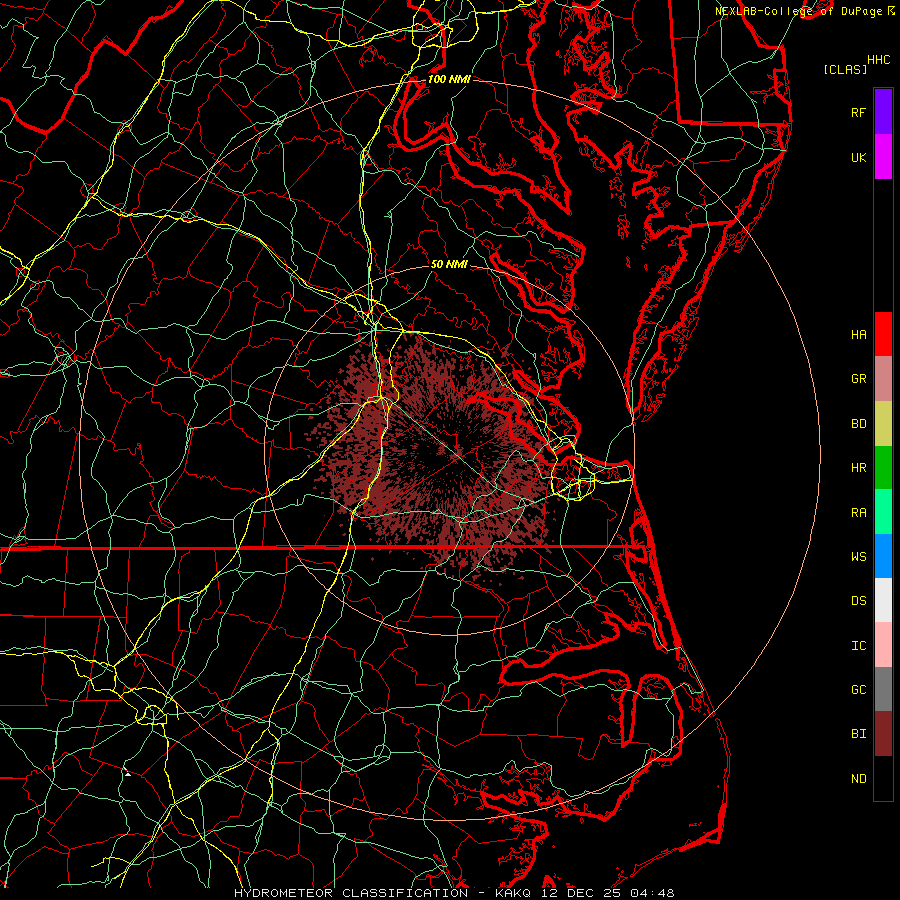The image size is (900, 900).
Task: Select the IC light pink legend swatch
Action: click(883, 645)
